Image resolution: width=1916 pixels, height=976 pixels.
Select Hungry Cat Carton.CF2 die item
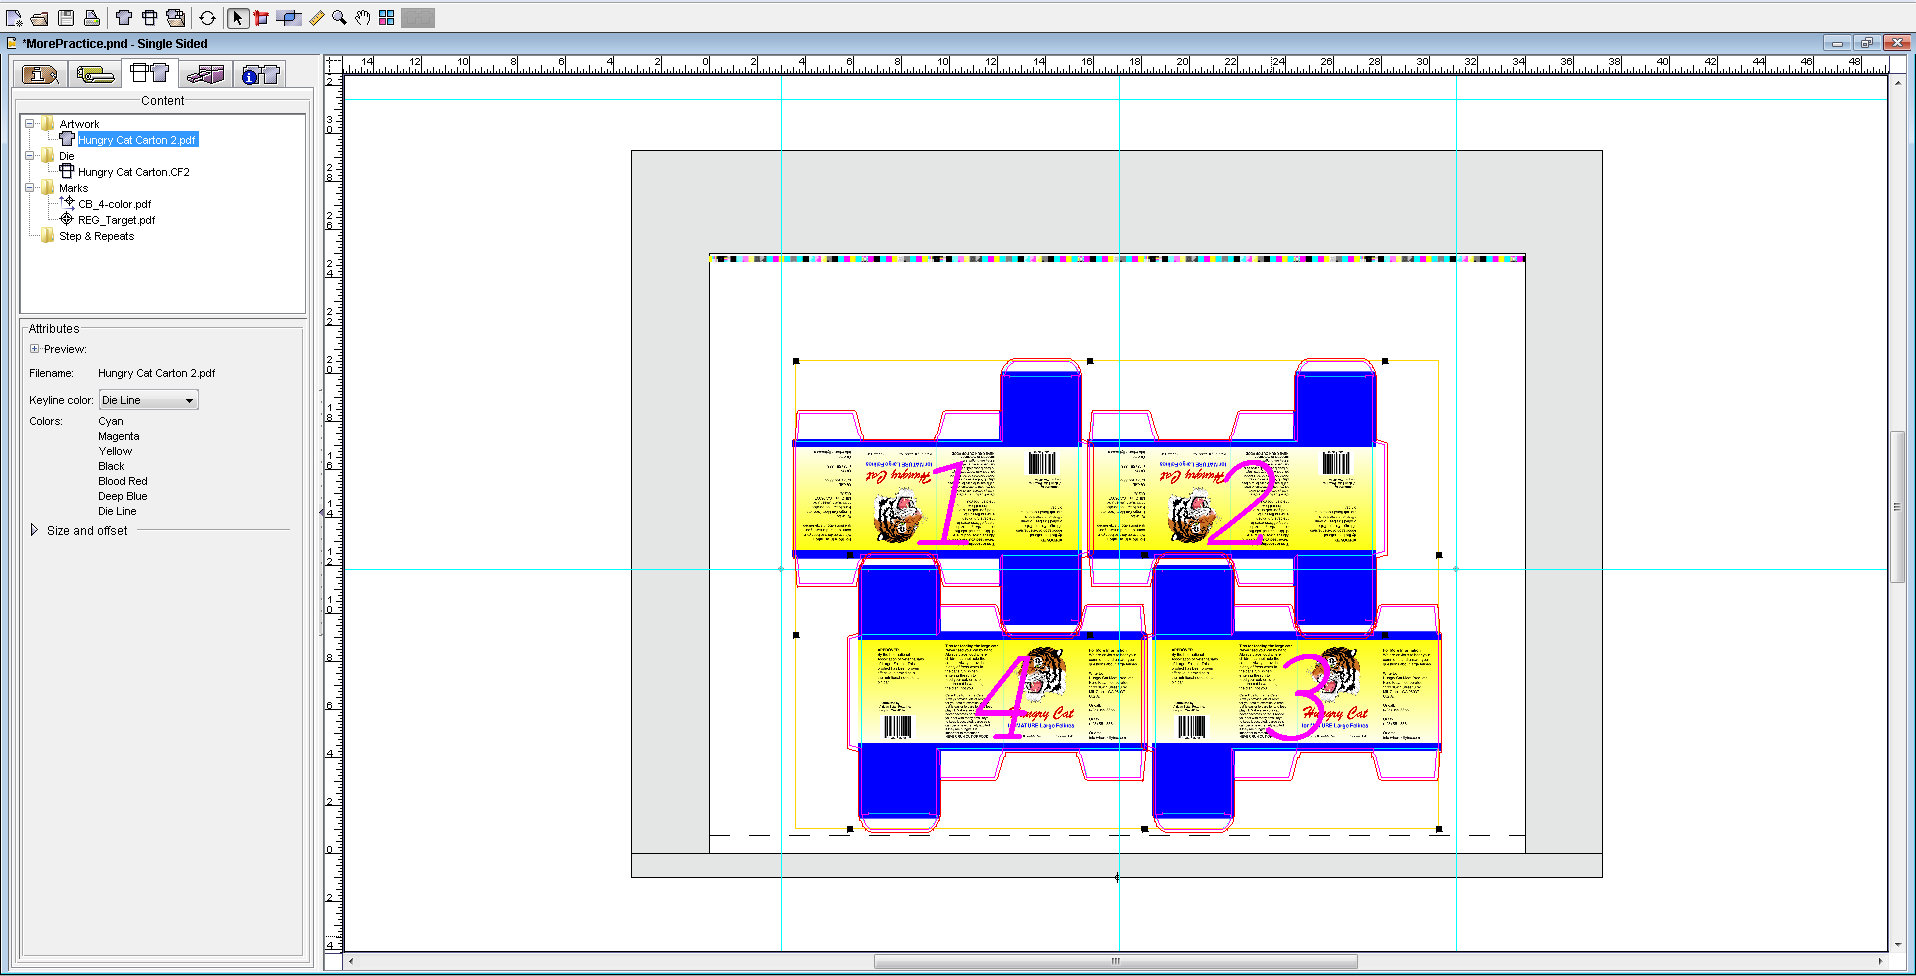(134, 172)
